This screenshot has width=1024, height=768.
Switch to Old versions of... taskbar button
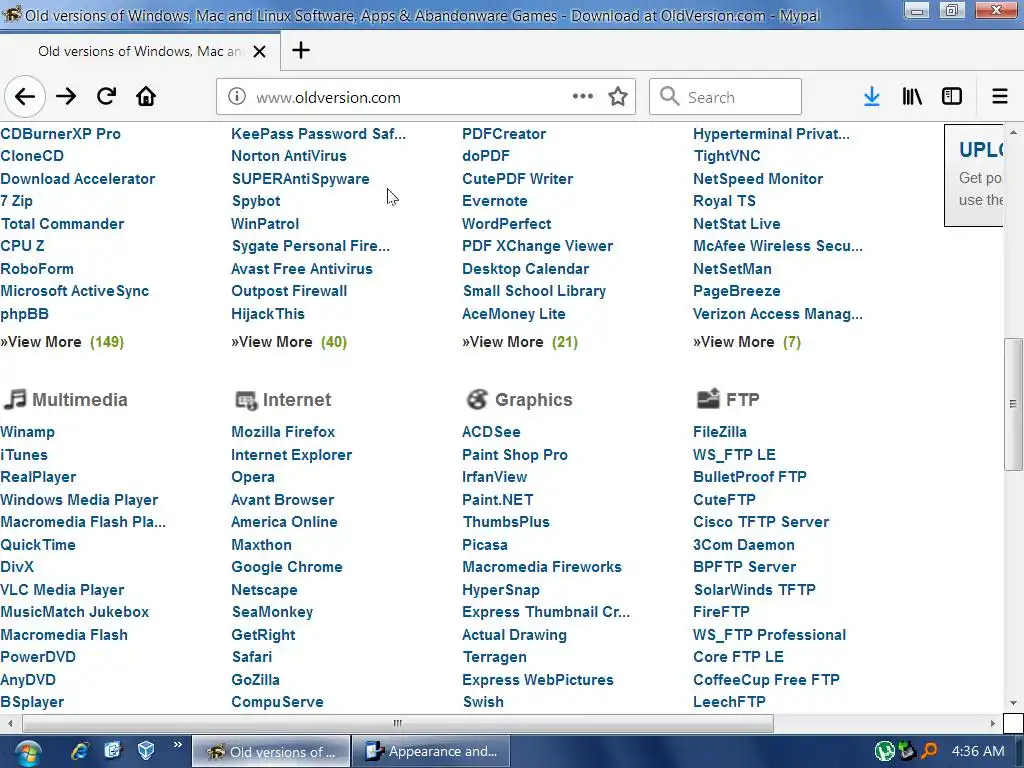coord(271,752)
